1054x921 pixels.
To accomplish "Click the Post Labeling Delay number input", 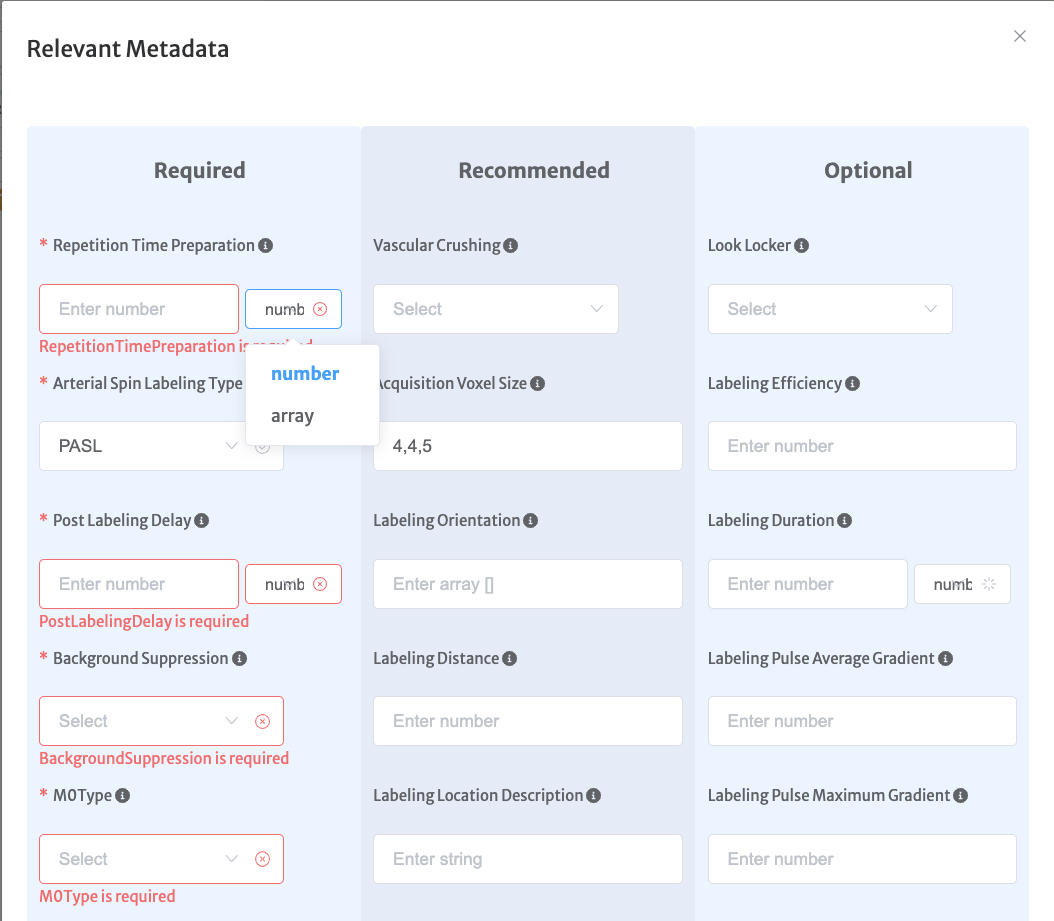I will (x=139, y=584).
